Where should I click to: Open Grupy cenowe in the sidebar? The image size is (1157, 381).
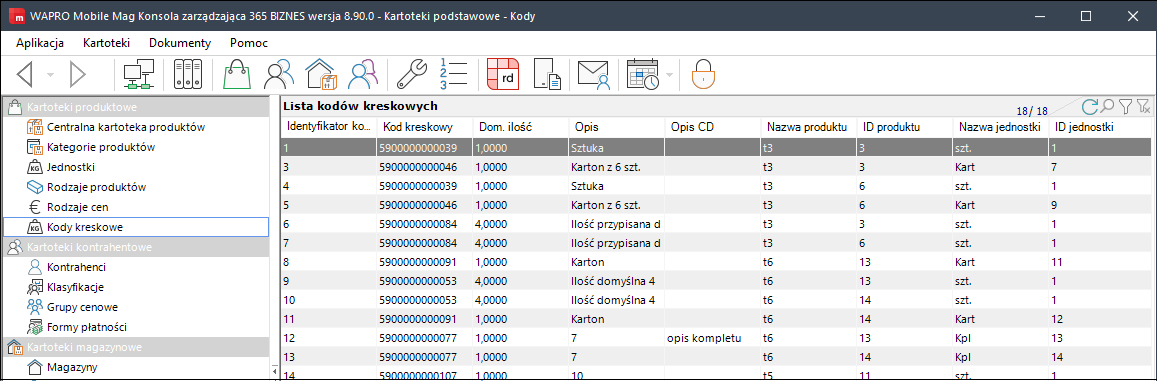tap(83, 306)
